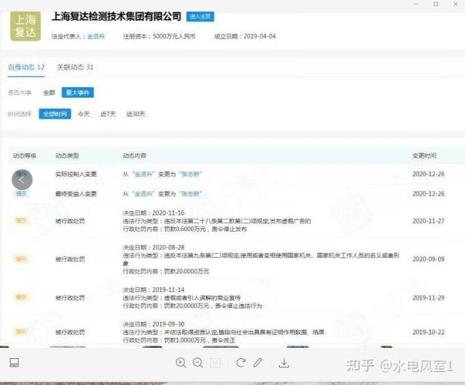Click the actual-size icon beside zoom out
The width and height of the screenshot is (465, 385).
[x=215, y=363]
